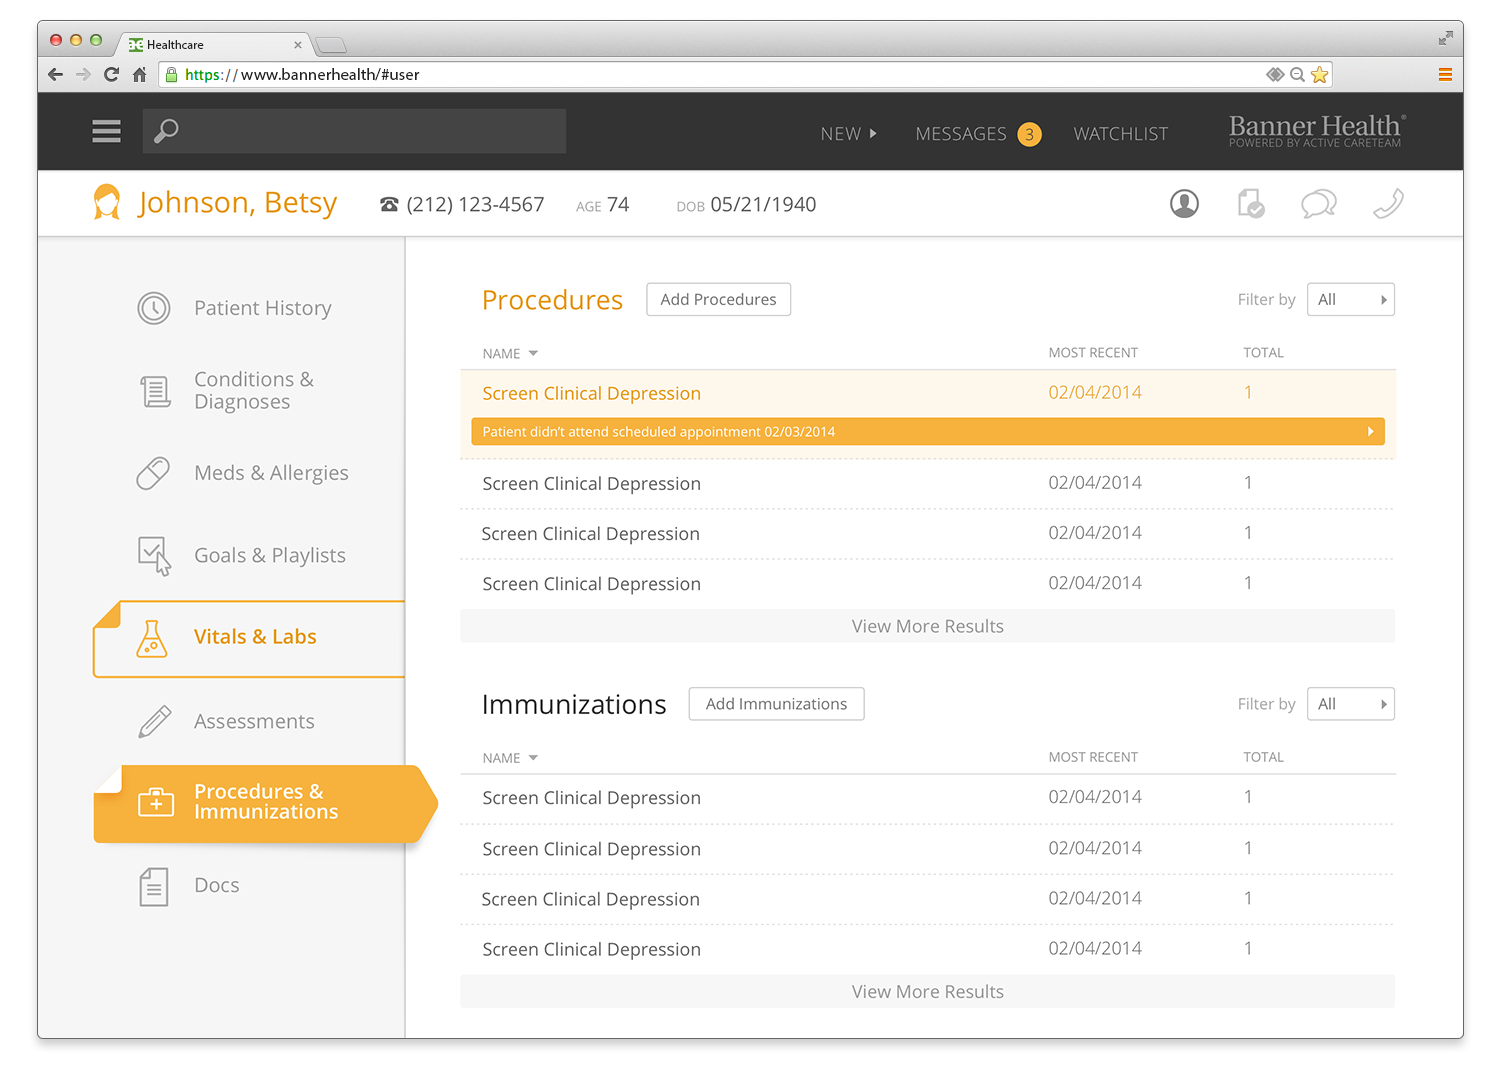This screenshot has height=1070, width=1500.
Task: Close the Healthcare browser tab
Action: tap(298, 45)
